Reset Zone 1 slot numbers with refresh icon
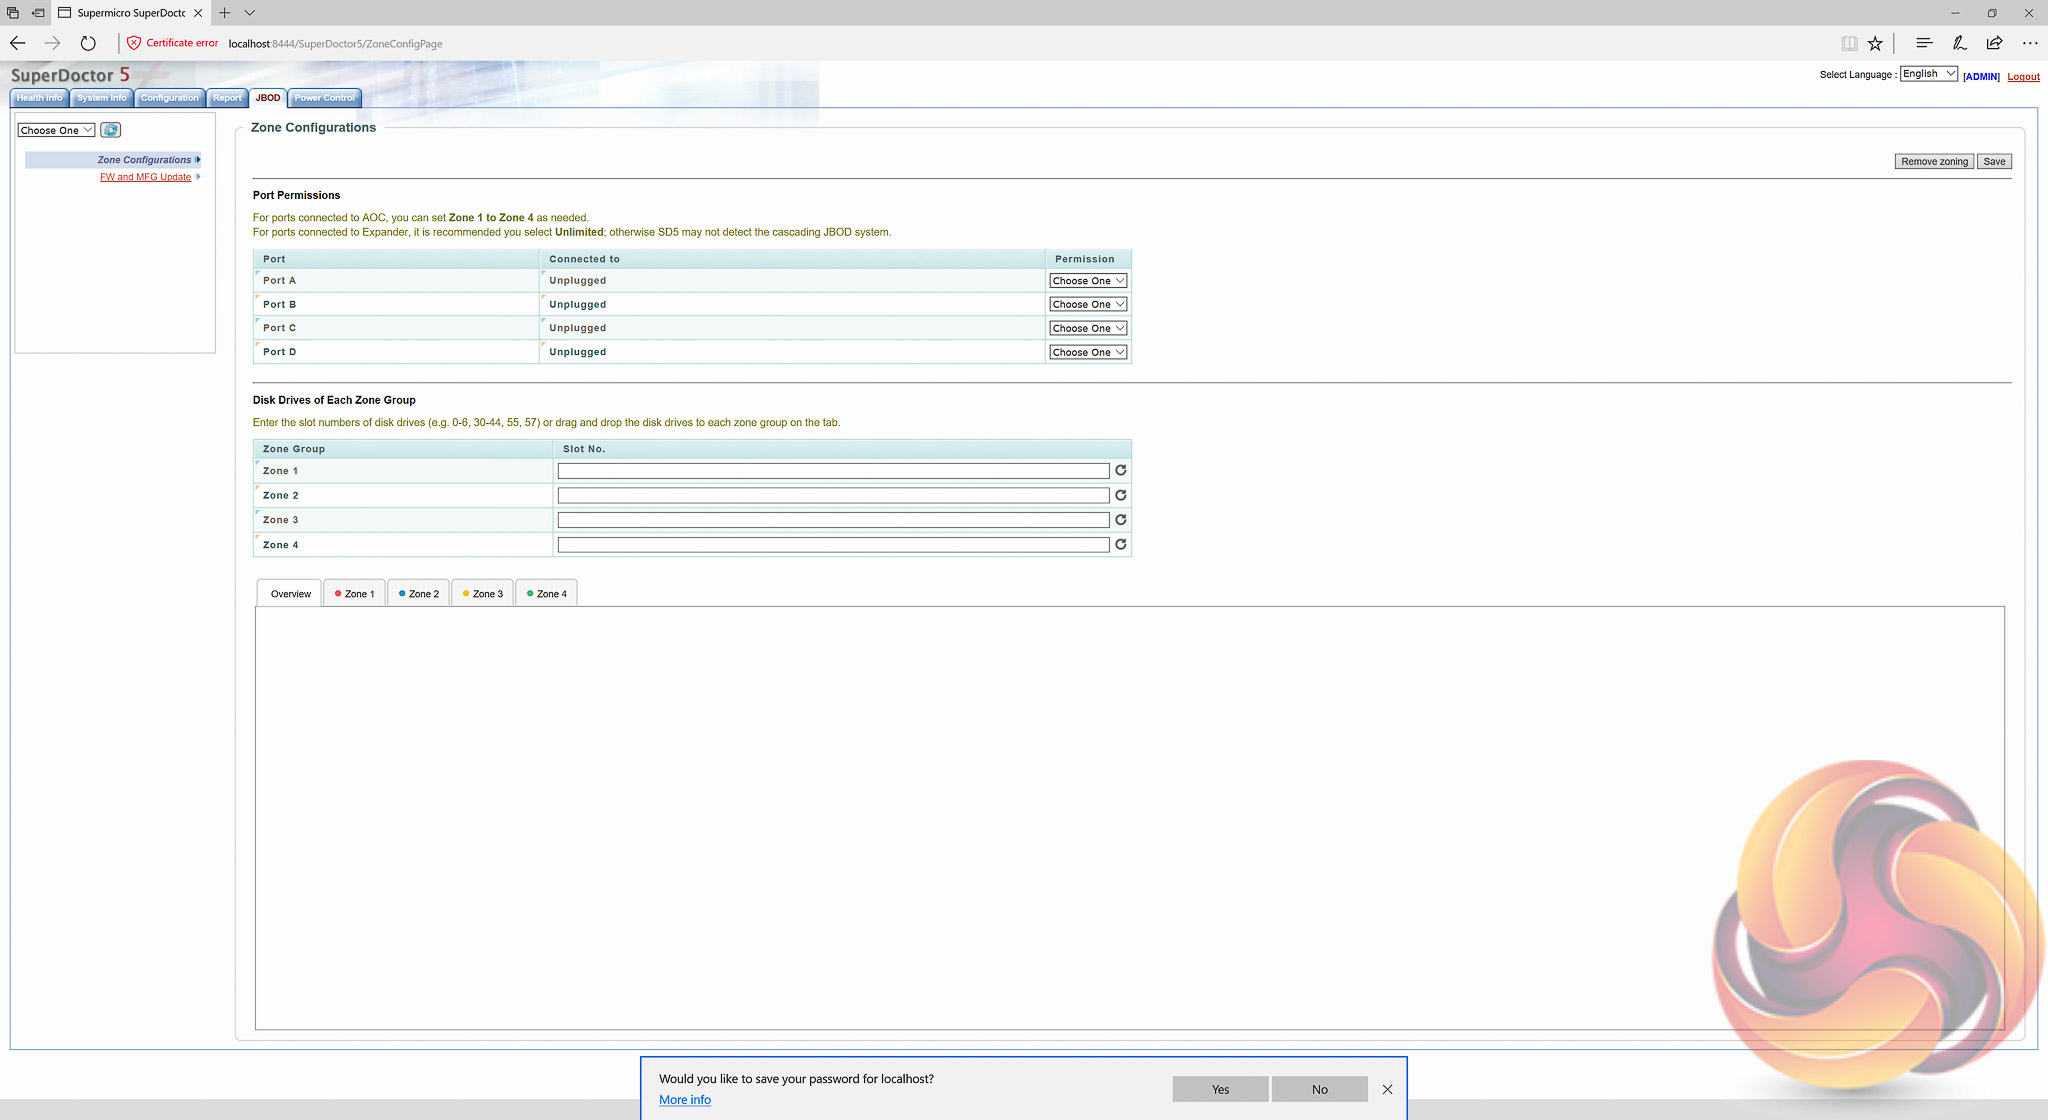This screenshot has height=1120, width=2048. 1120,471
